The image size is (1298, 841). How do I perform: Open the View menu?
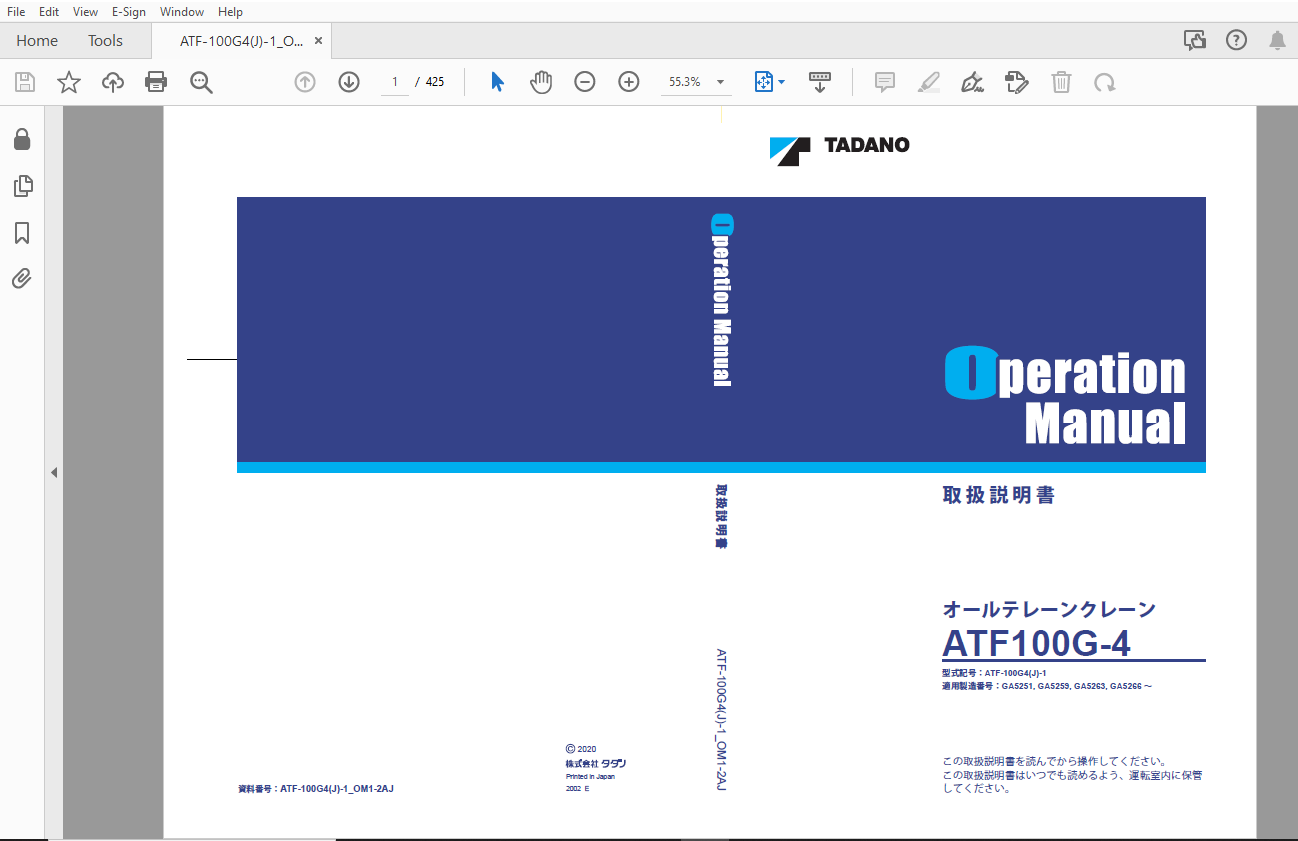coord(86,12)
